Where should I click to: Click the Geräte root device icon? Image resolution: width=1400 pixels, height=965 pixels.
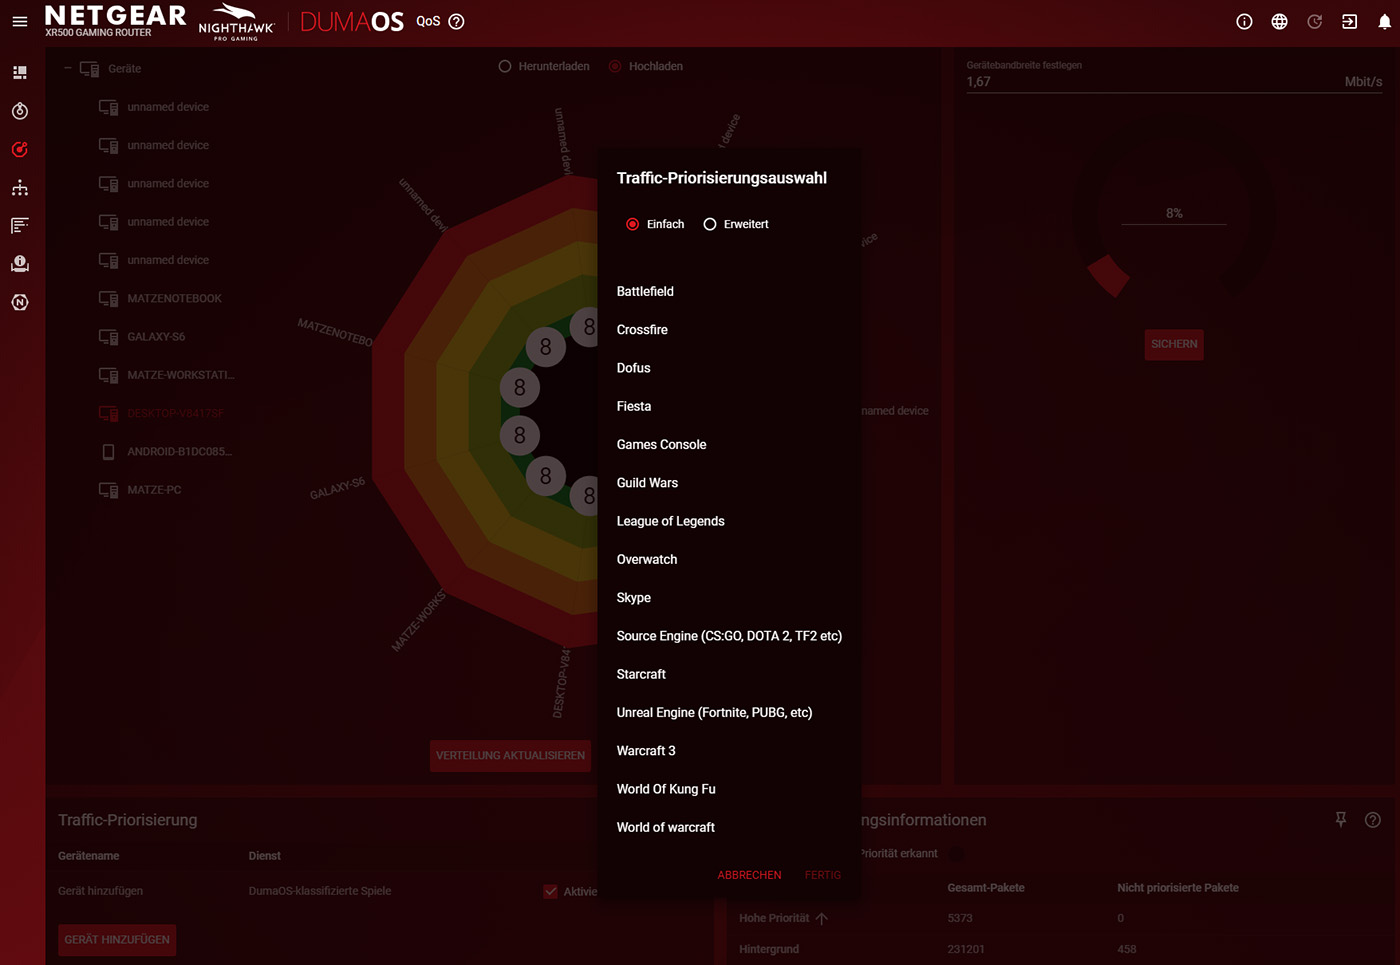pyautogui.click(x=90, y=69)
